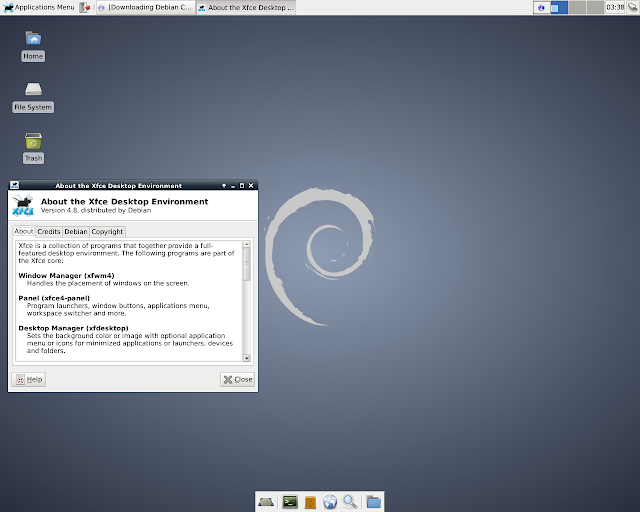The height and width of the screenshot is (512, 640).
Task: Close the About dialog with Close button
Action: 238,379
